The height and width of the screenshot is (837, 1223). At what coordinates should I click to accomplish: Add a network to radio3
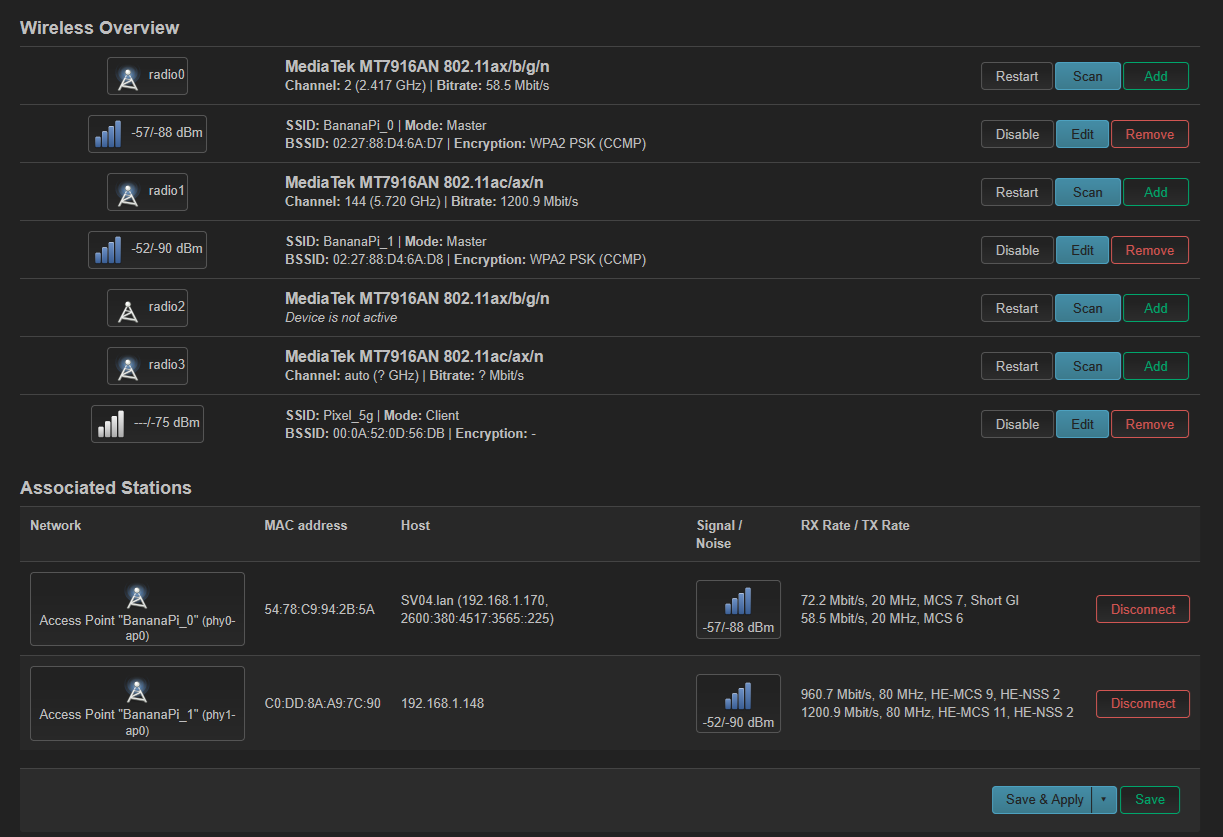point(1156,366)
